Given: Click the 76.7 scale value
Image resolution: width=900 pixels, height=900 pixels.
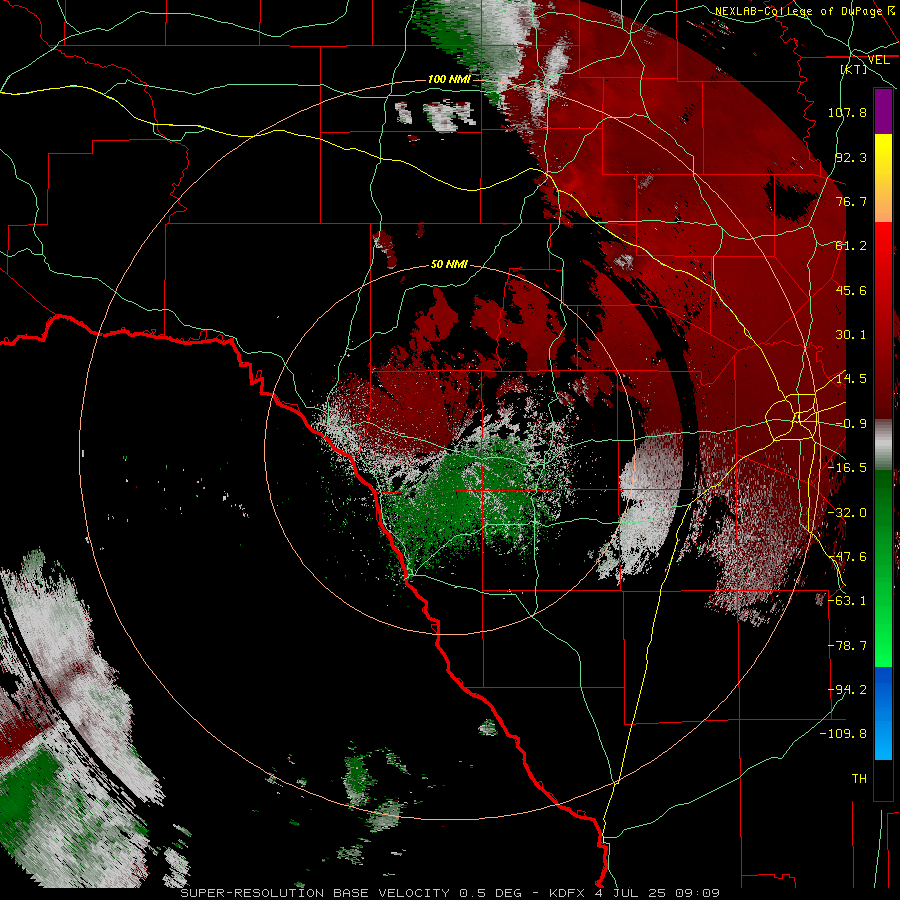Looking at the screenshot, I should (851, 201).
